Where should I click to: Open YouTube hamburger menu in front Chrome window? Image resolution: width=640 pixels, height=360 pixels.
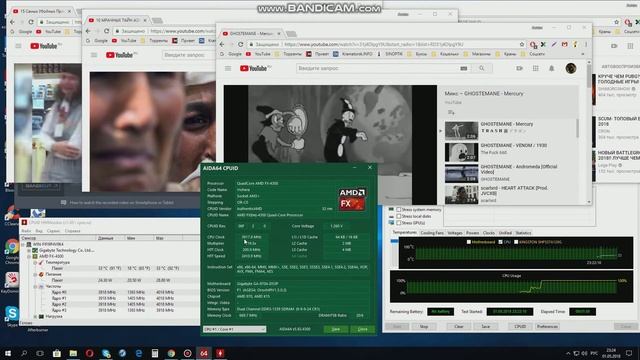click(x=228, y=69)
